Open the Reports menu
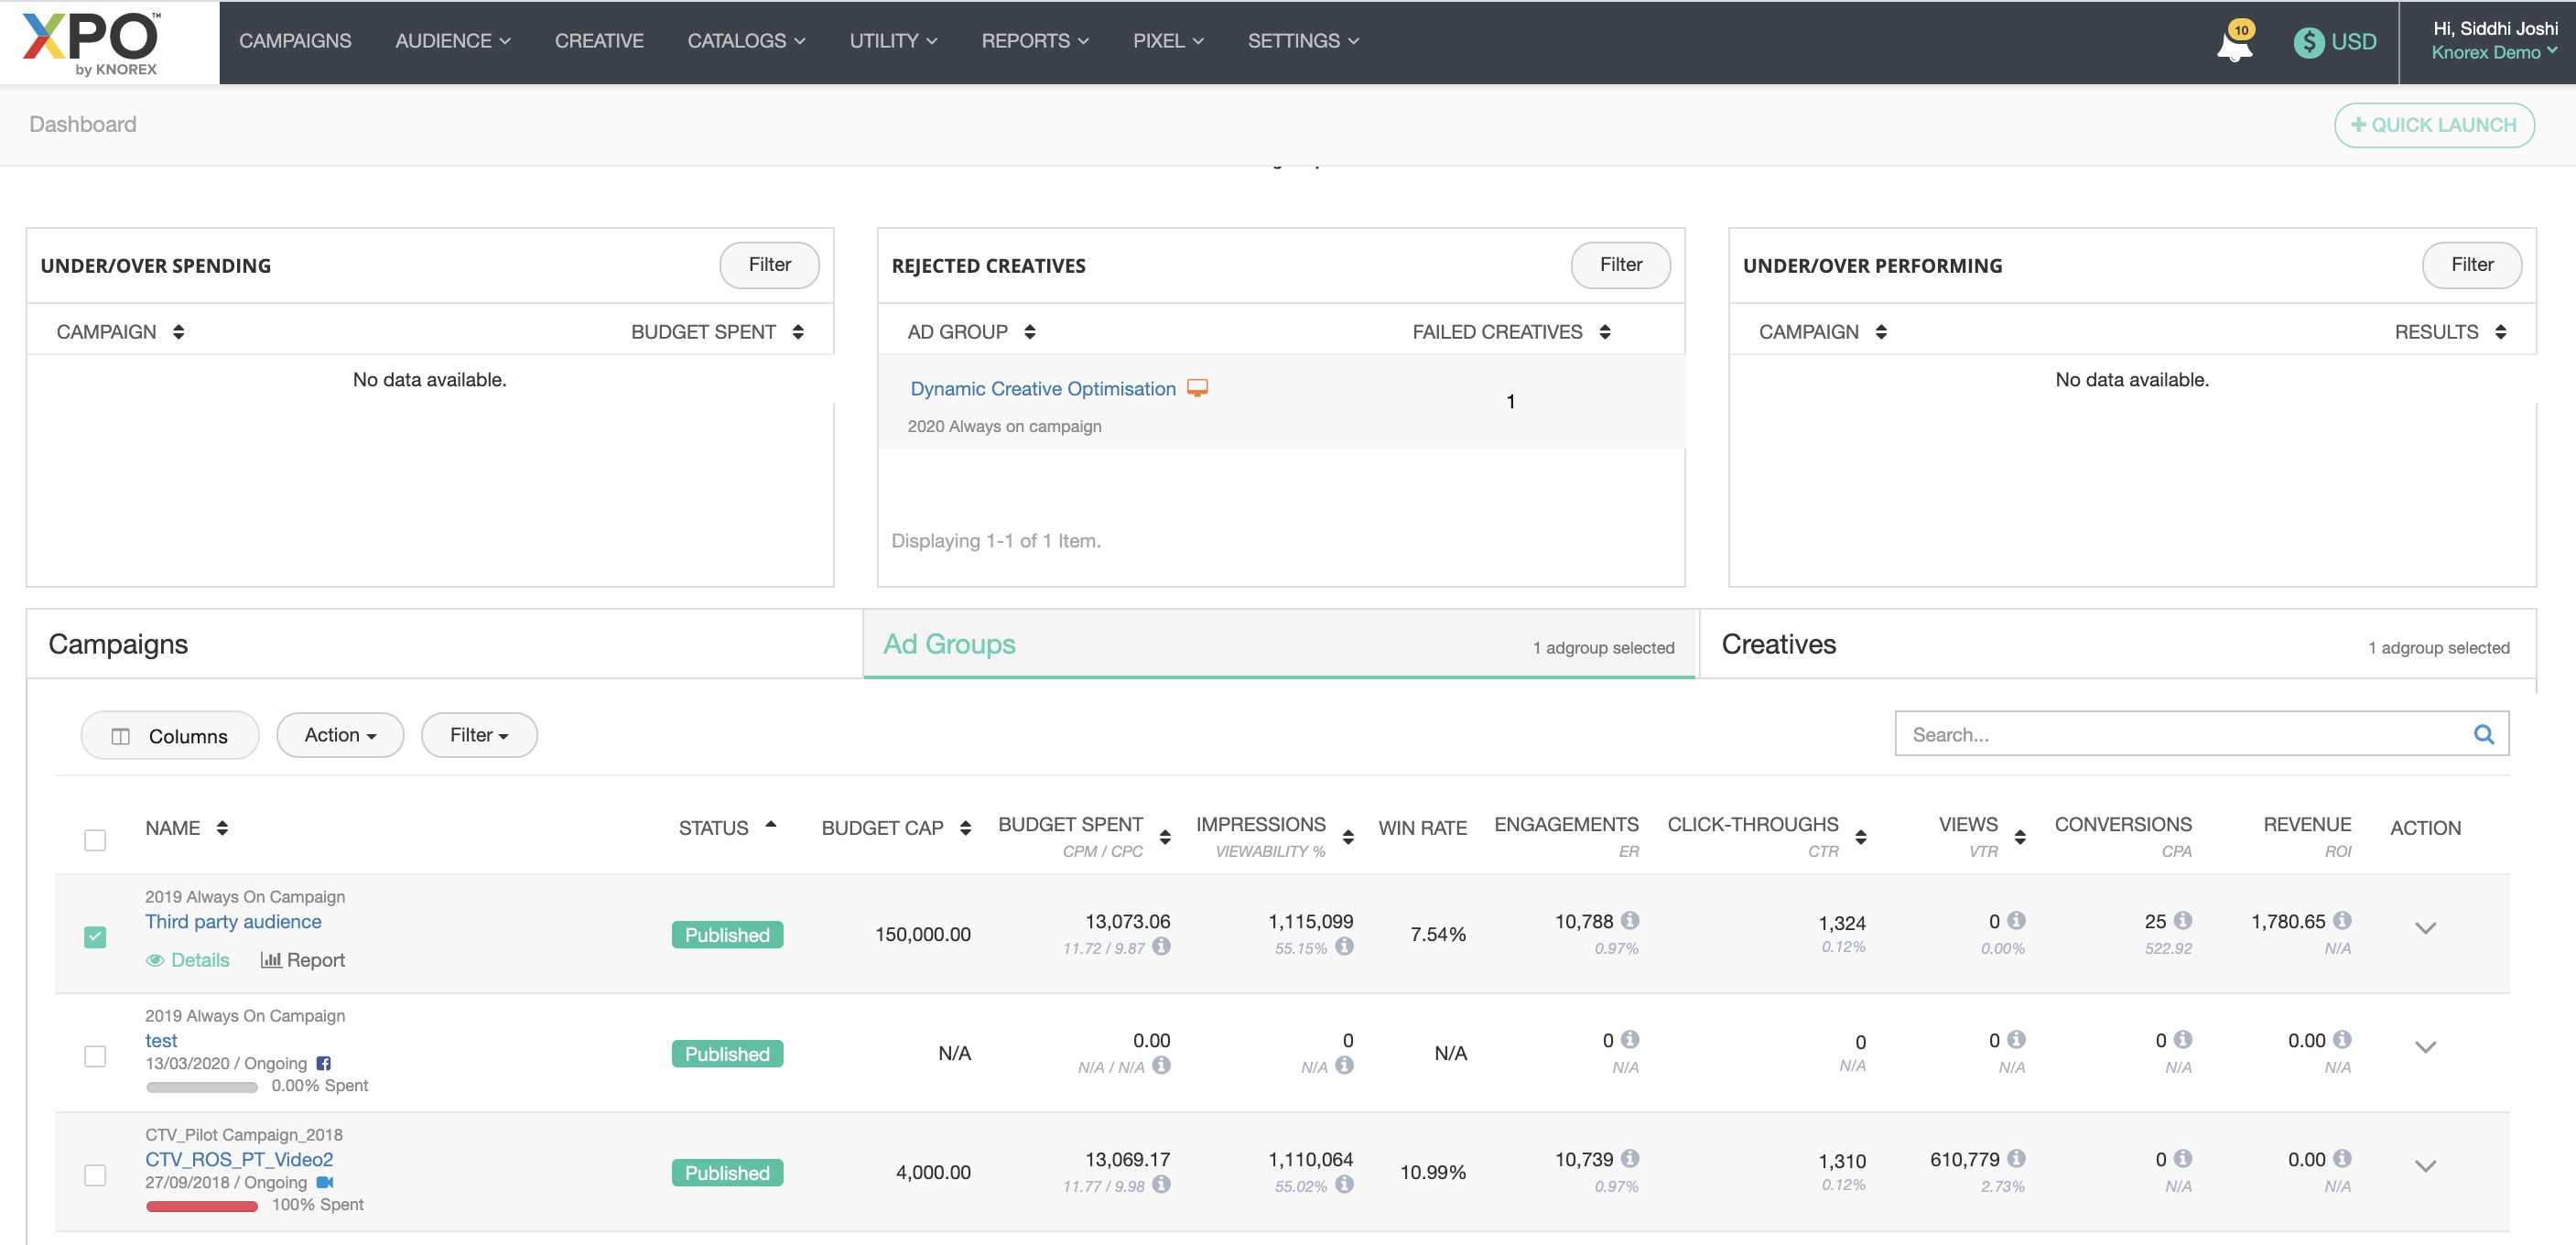 1034,41
